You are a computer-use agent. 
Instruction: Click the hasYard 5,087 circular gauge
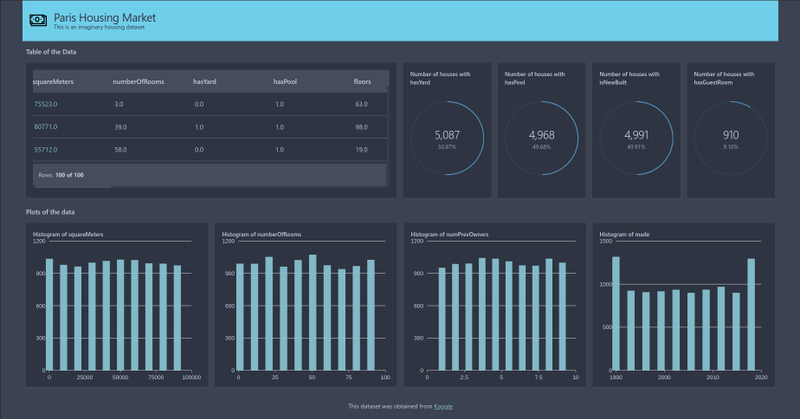(447, 138)
